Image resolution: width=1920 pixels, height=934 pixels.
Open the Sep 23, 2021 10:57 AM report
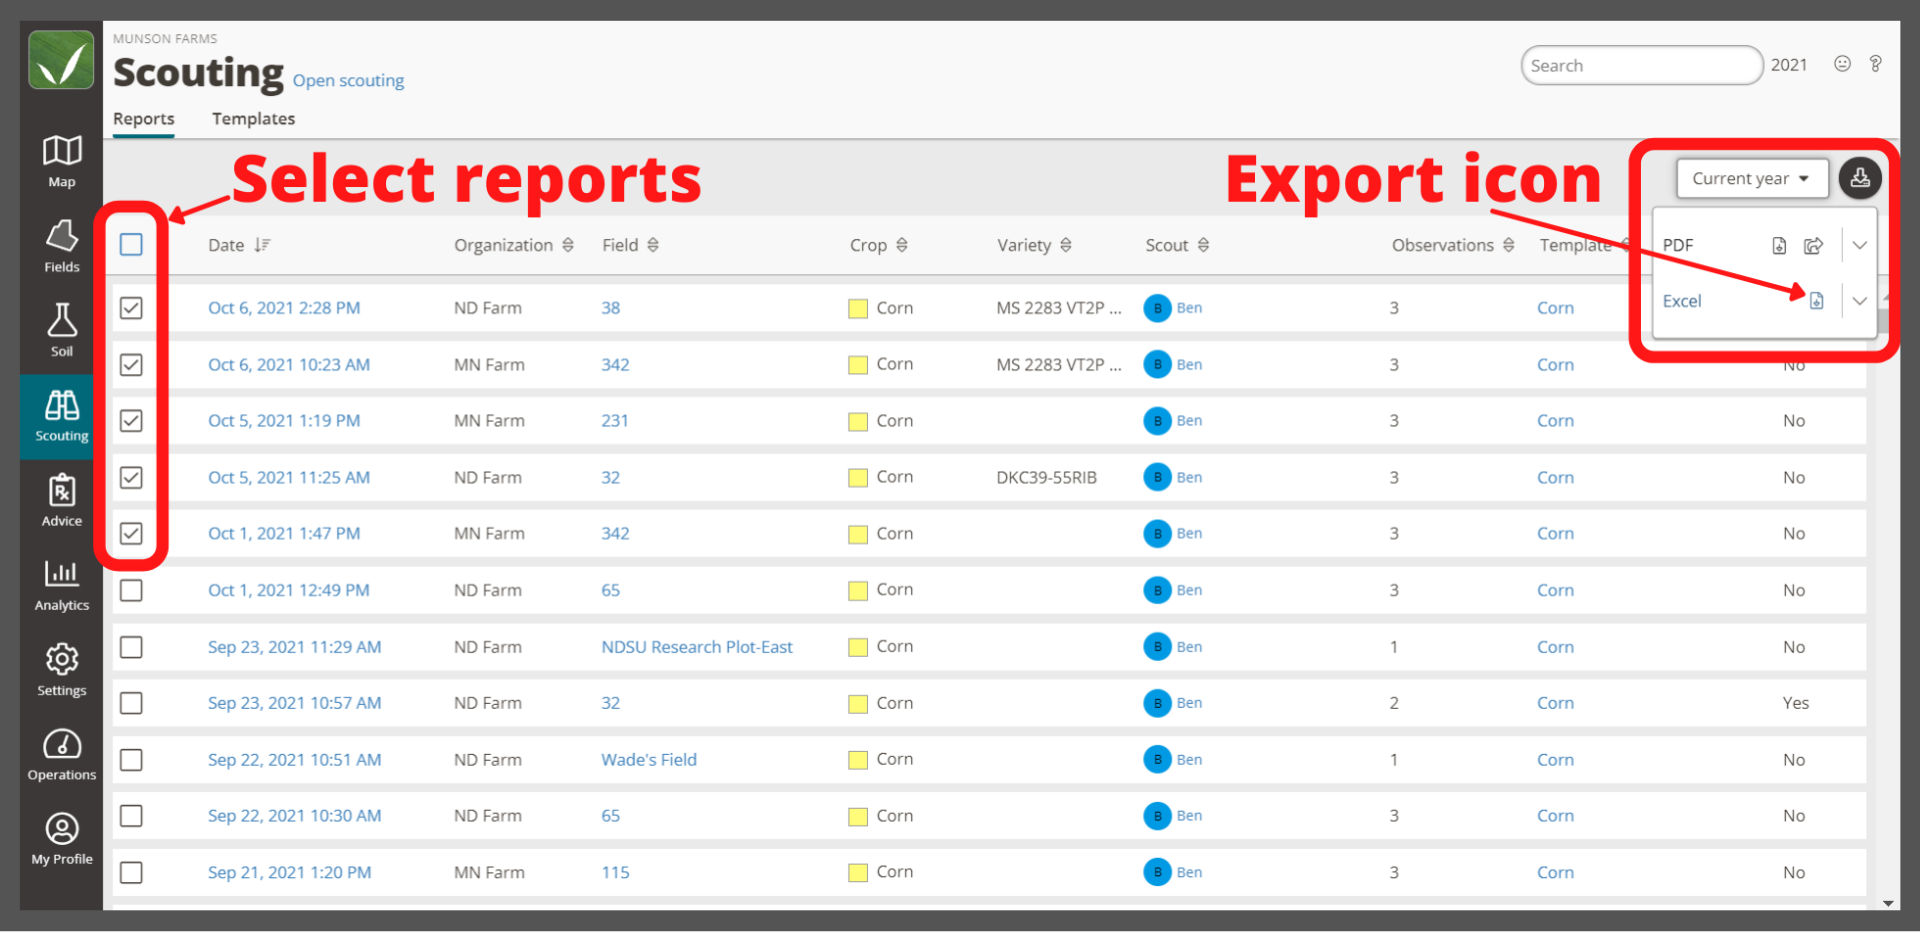point(294,703)
